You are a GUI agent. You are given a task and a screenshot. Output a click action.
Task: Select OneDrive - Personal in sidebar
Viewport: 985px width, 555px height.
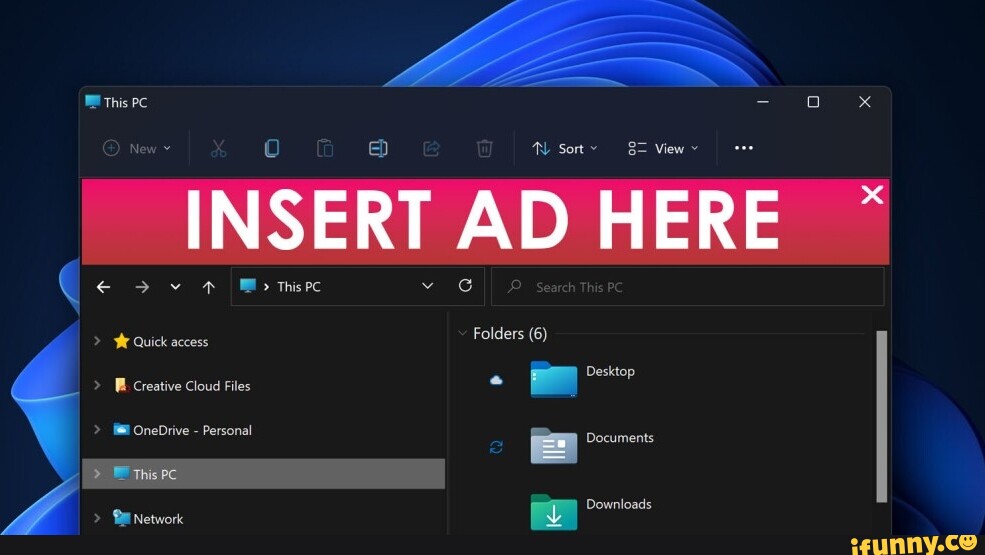coord(191,430)
